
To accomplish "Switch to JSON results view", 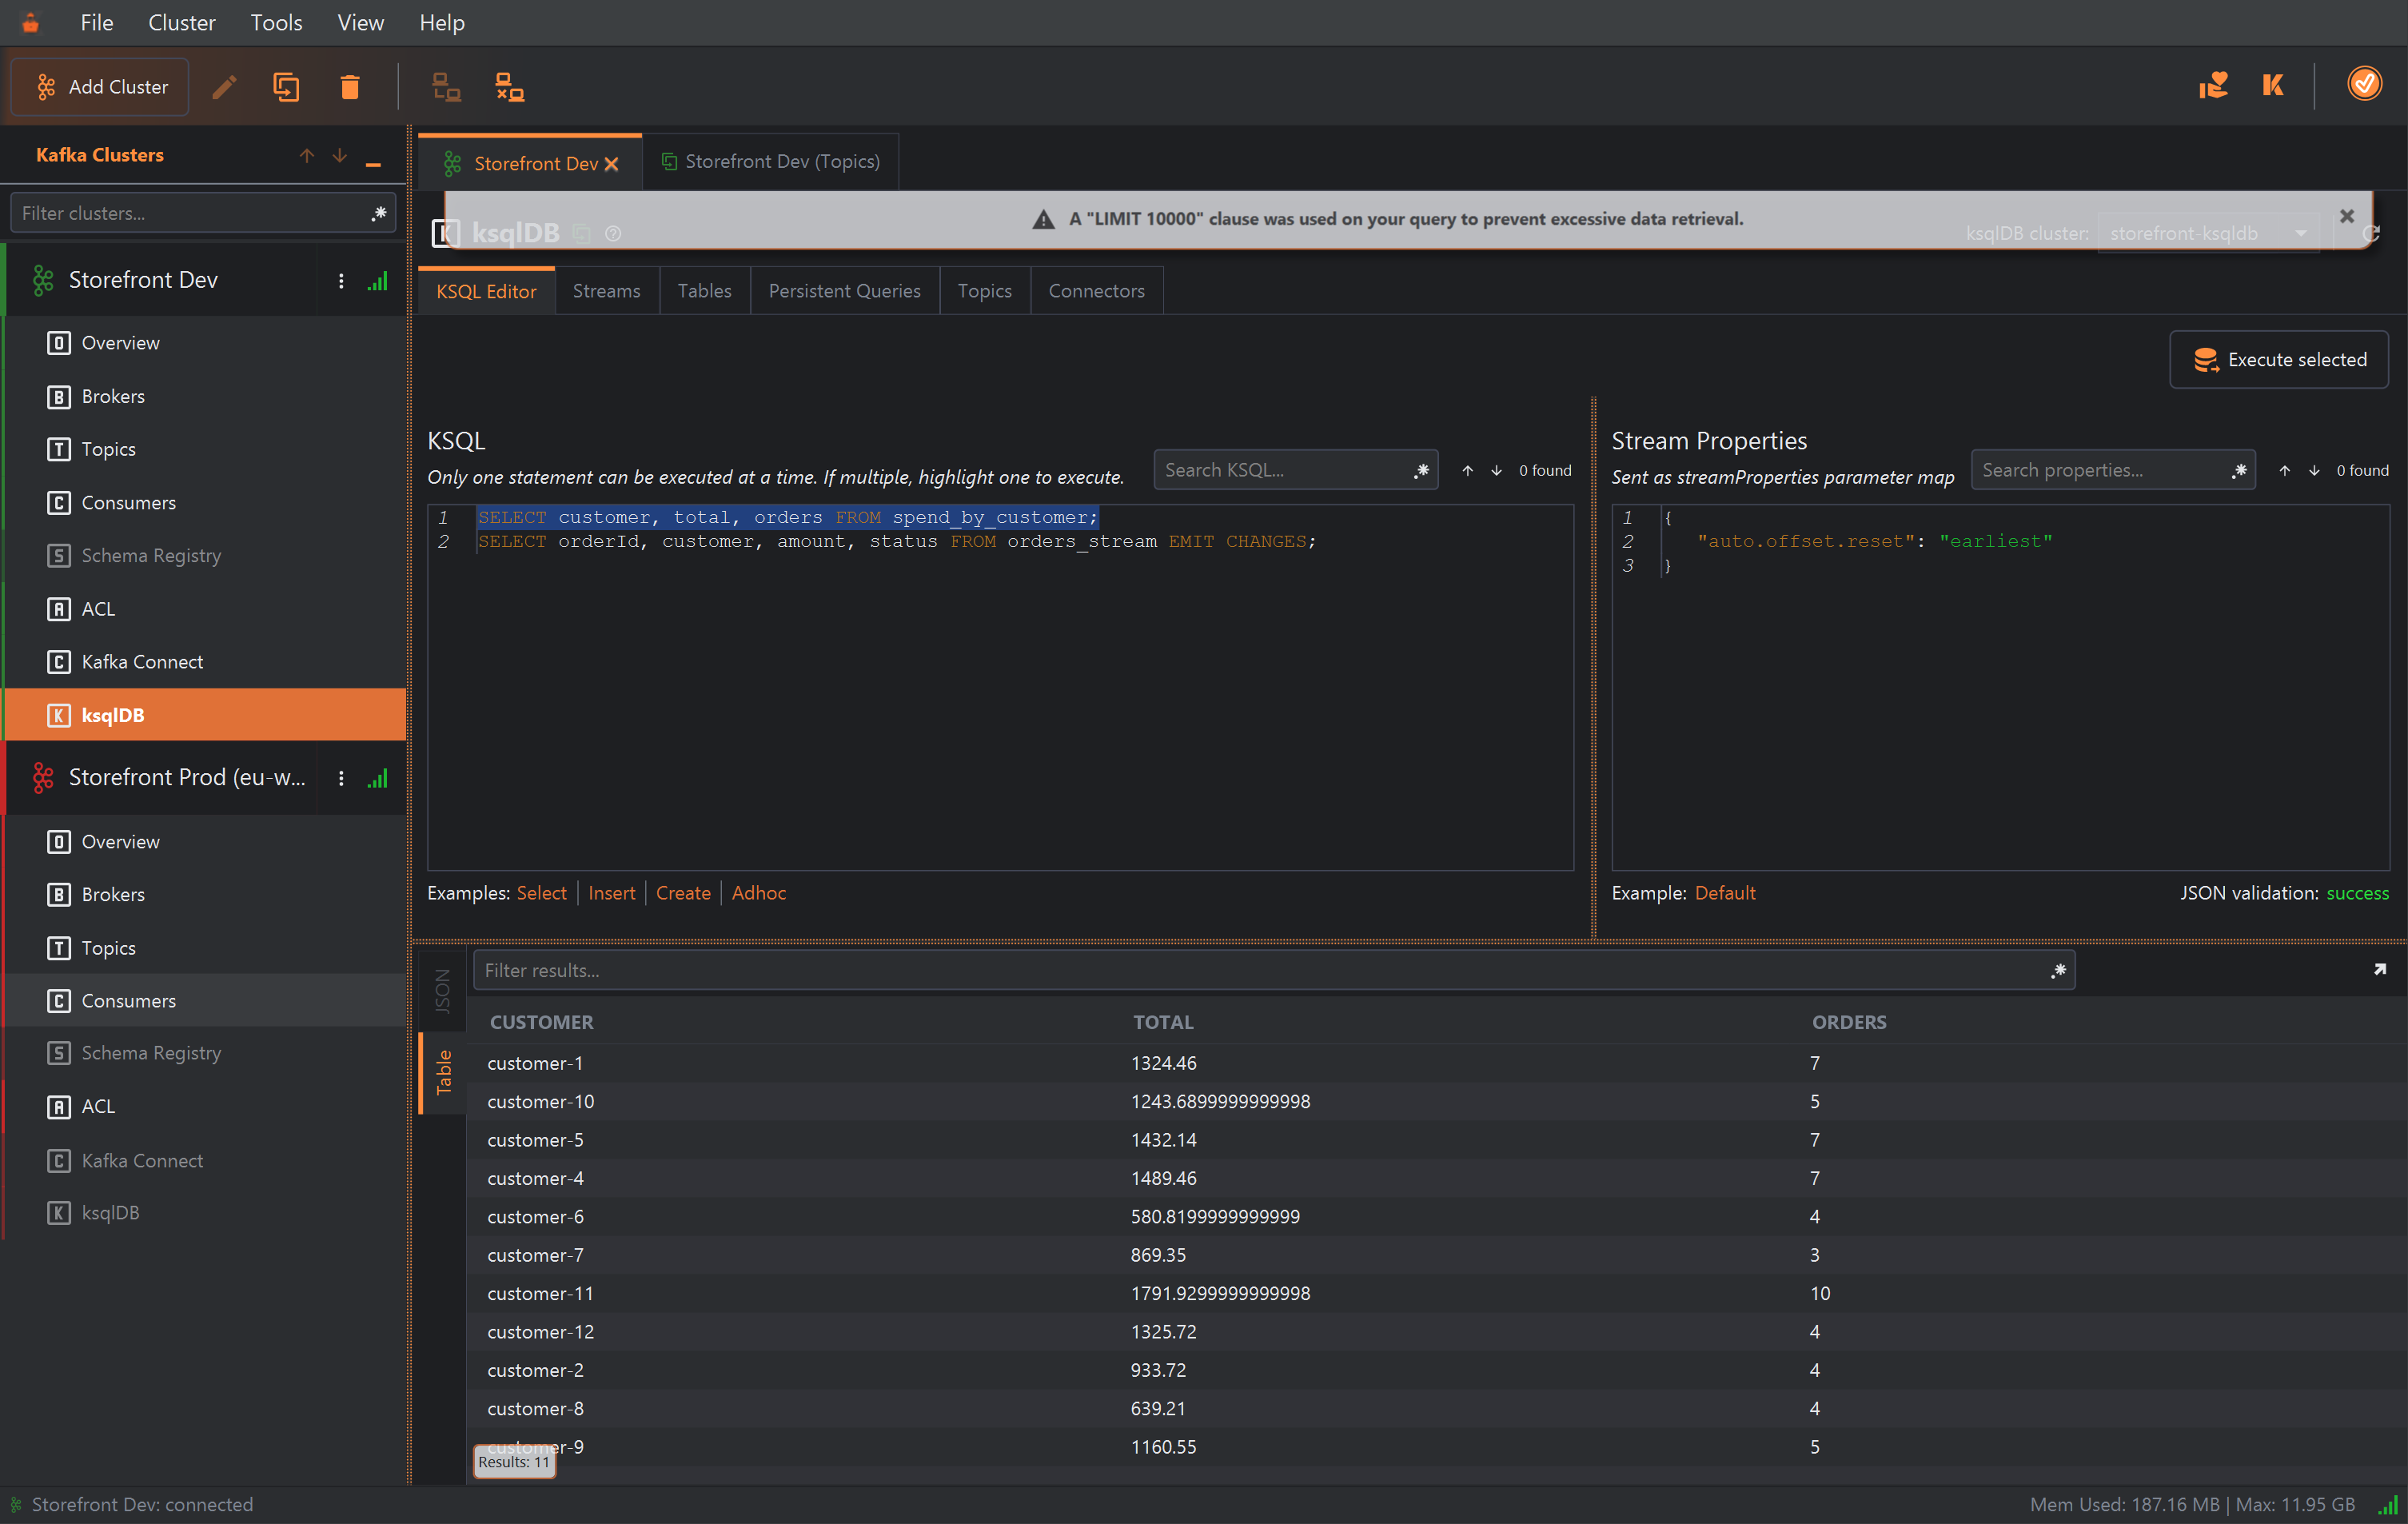I will click(442, 992).
